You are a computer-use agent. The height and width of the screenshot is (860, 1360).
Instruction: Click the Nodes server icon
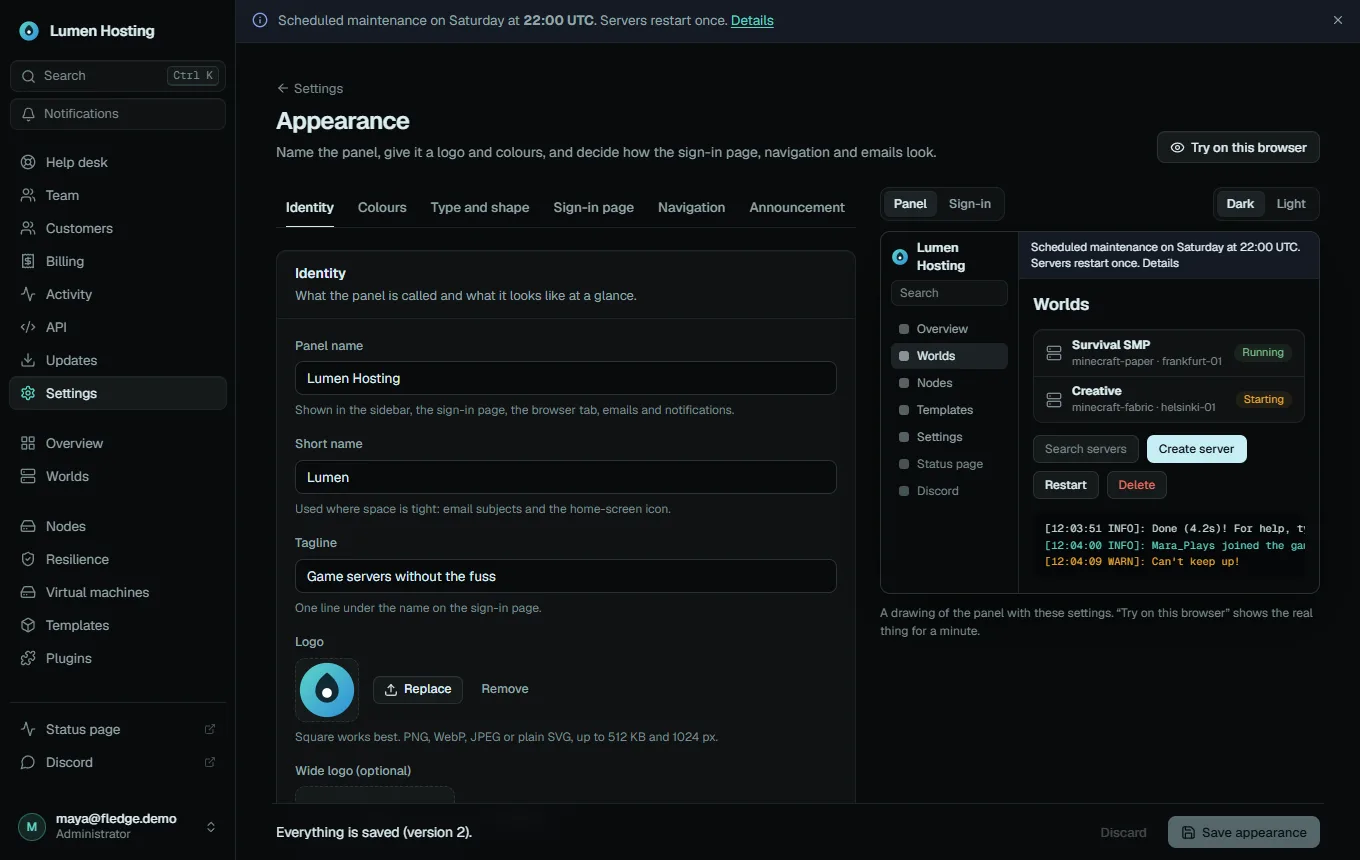[28, 526]
